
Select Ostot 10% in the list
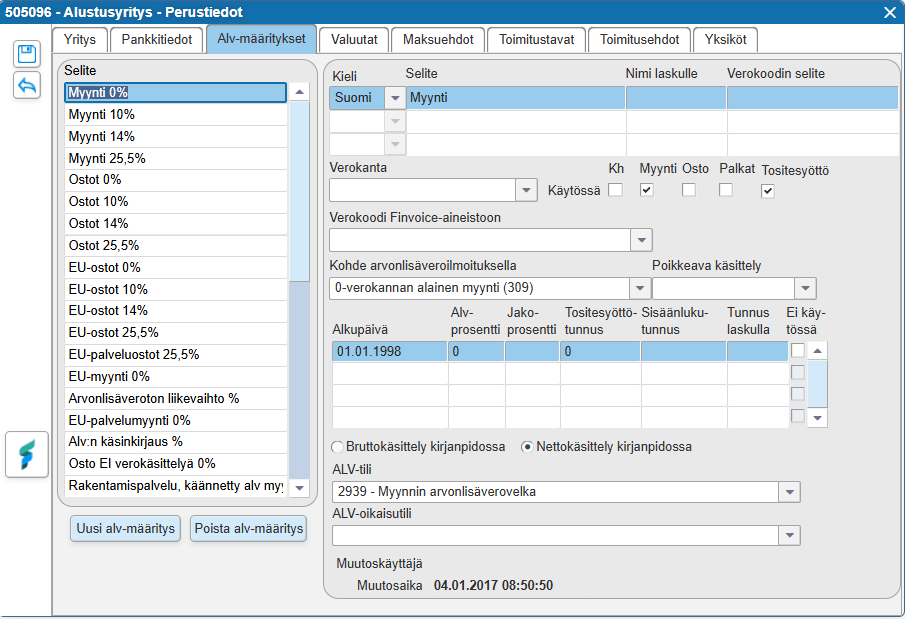click(x=175, y=202)
